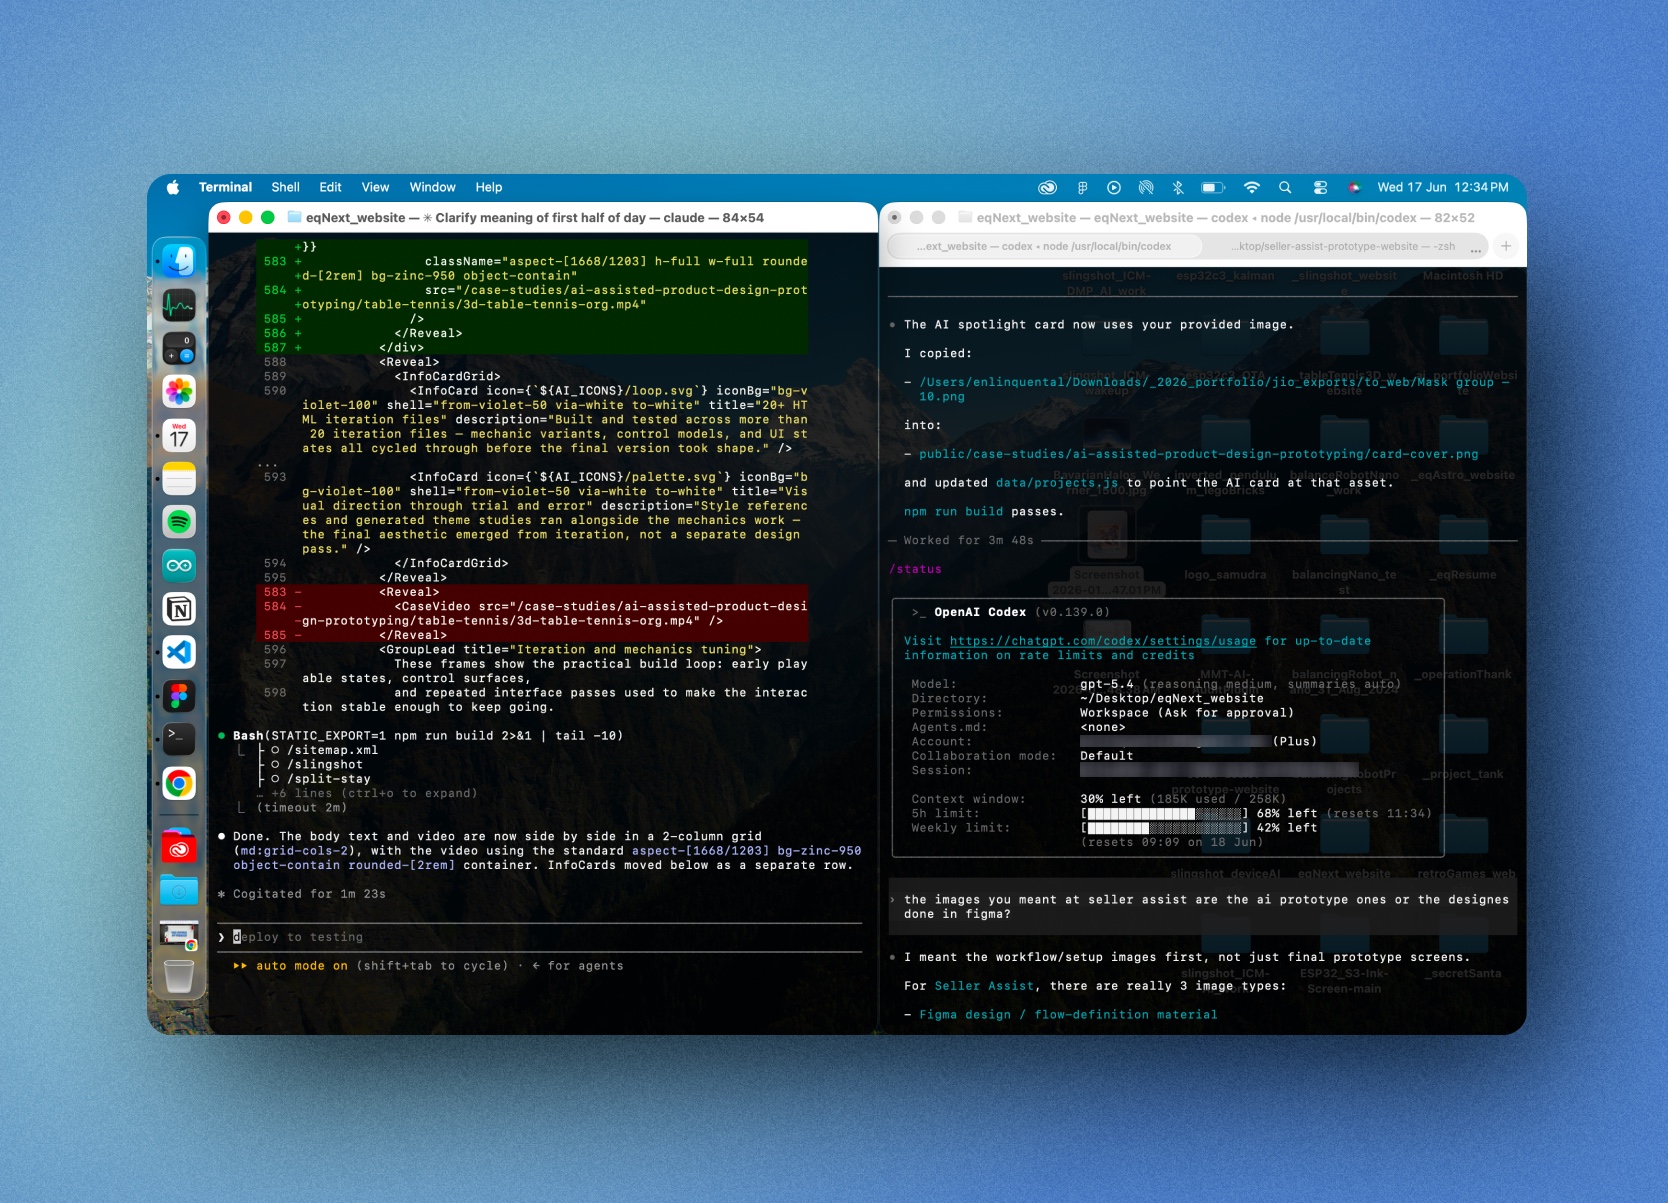Click the '/slingshot' build output row

(325, 765)
